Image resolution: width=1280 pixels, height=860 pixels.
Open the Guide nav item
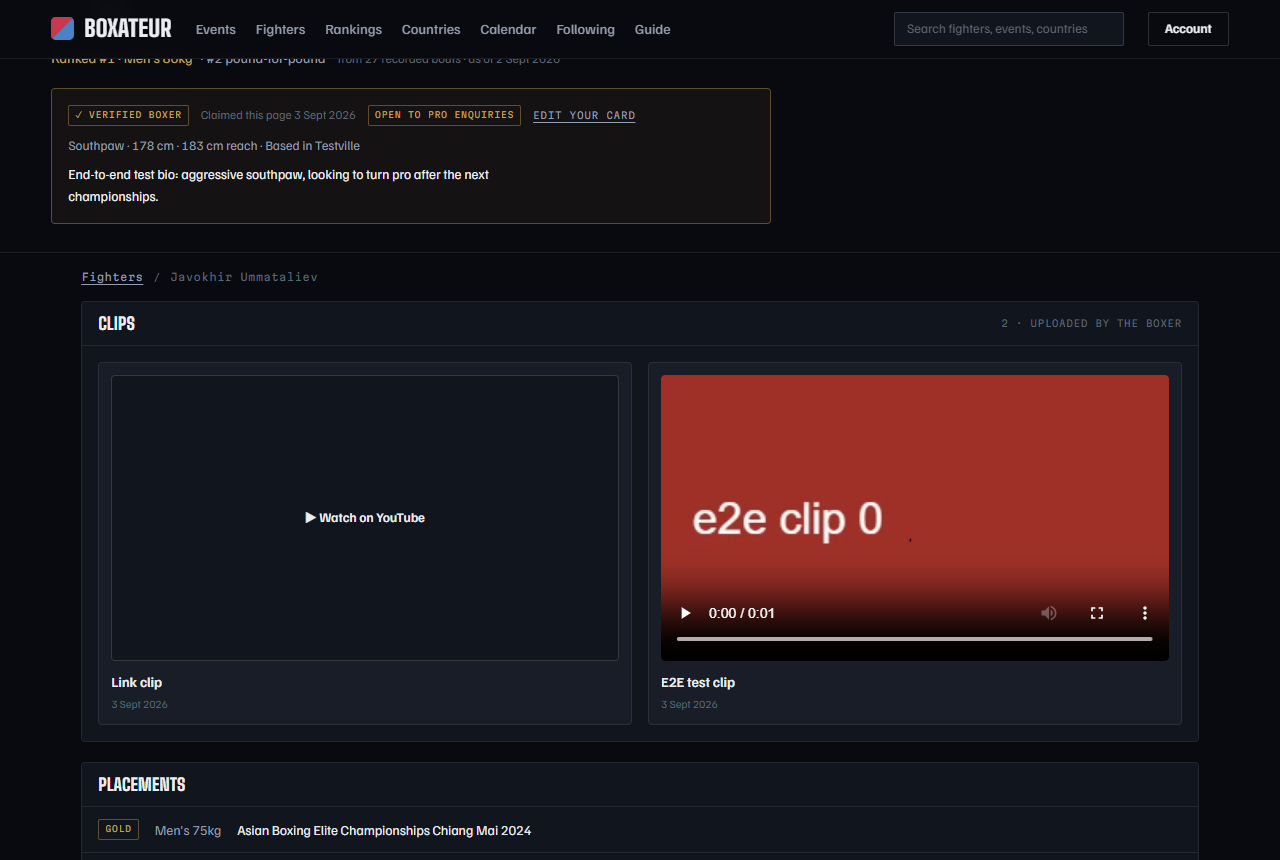(x=652, y=29)
